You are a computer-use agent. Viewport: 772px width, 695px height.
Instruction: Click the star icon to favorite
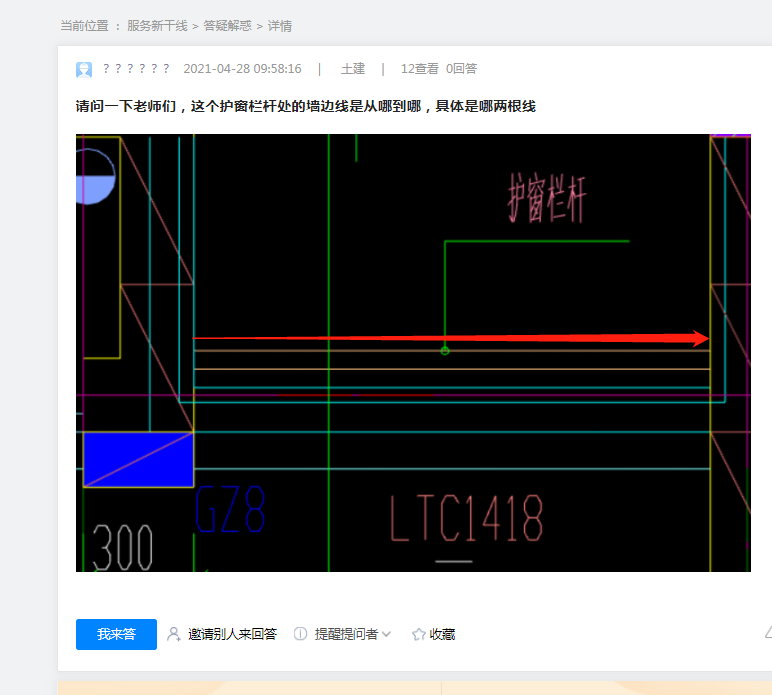pos(418,634)
